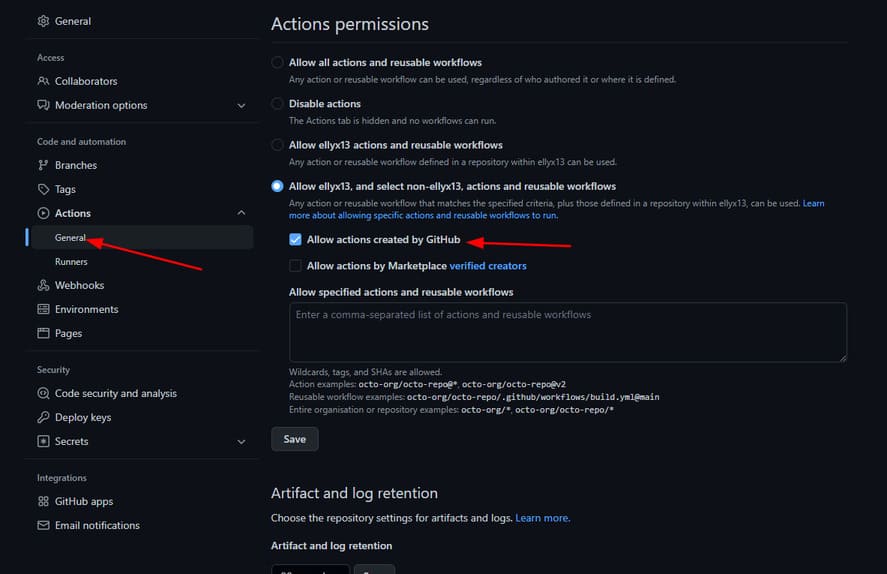Click the Collaborators people icon

pyautogui.click(x=43, y=81)
